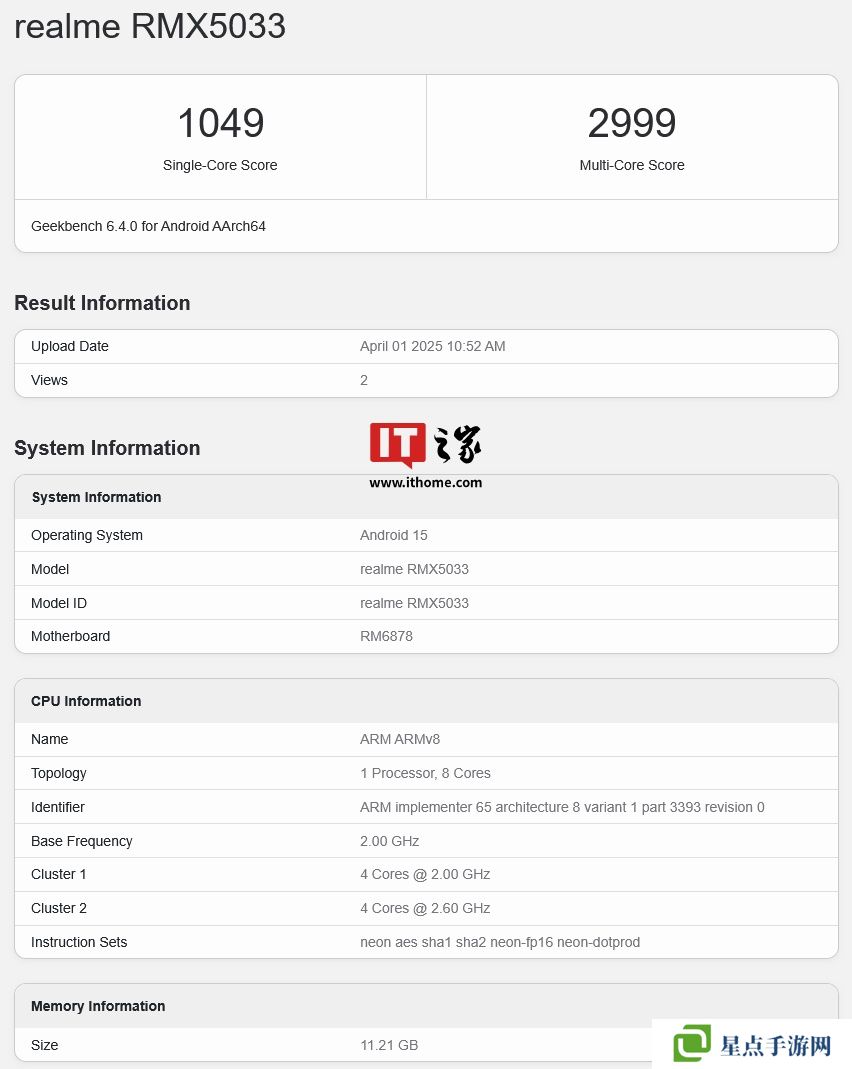Select the Multi-Core Score value 2999
The height and width of the screenshot is (1069, 852).
pos(632,124)
